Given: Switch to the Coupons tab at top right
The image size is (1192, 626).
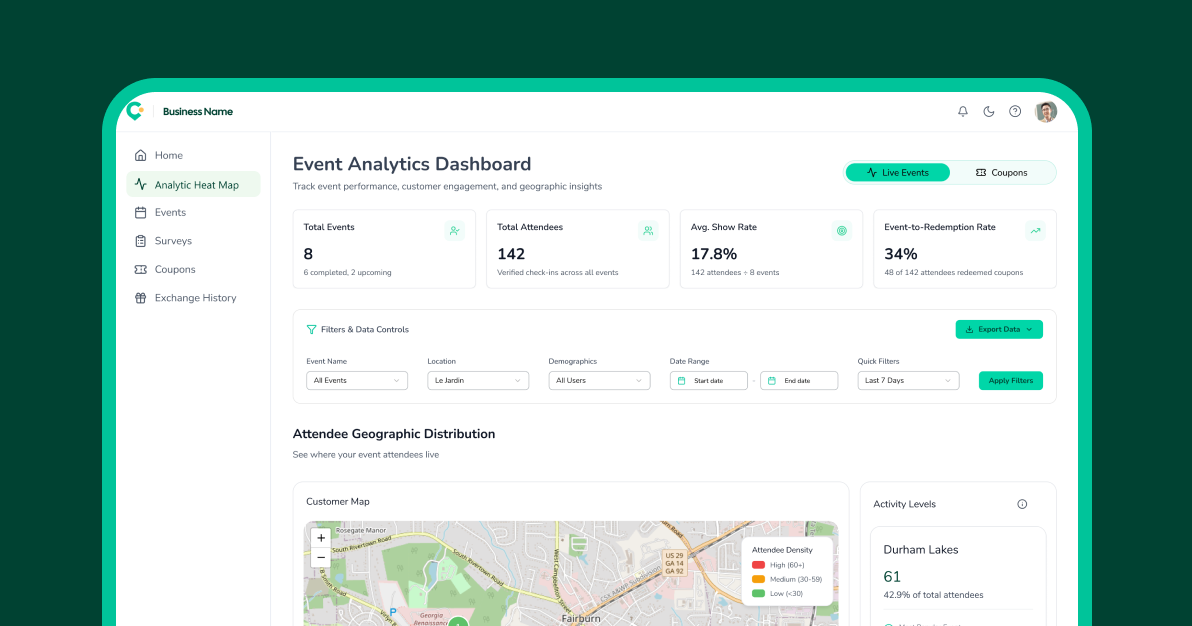Looking at the screenshot, I should (1001, 173).
